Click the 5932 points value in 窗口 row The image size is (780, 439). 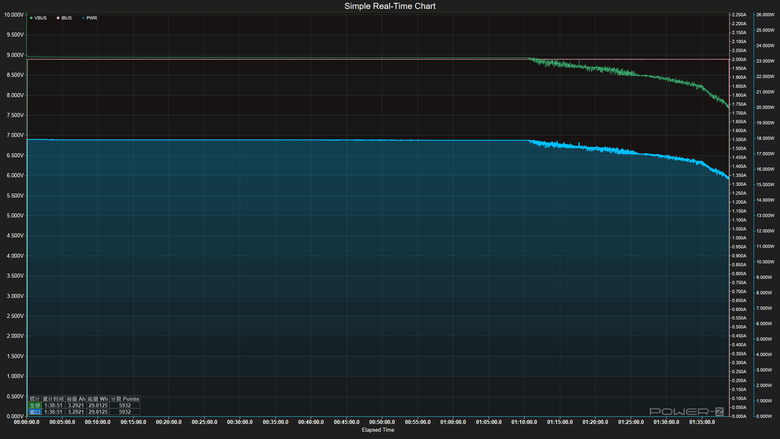click(125, 412)
